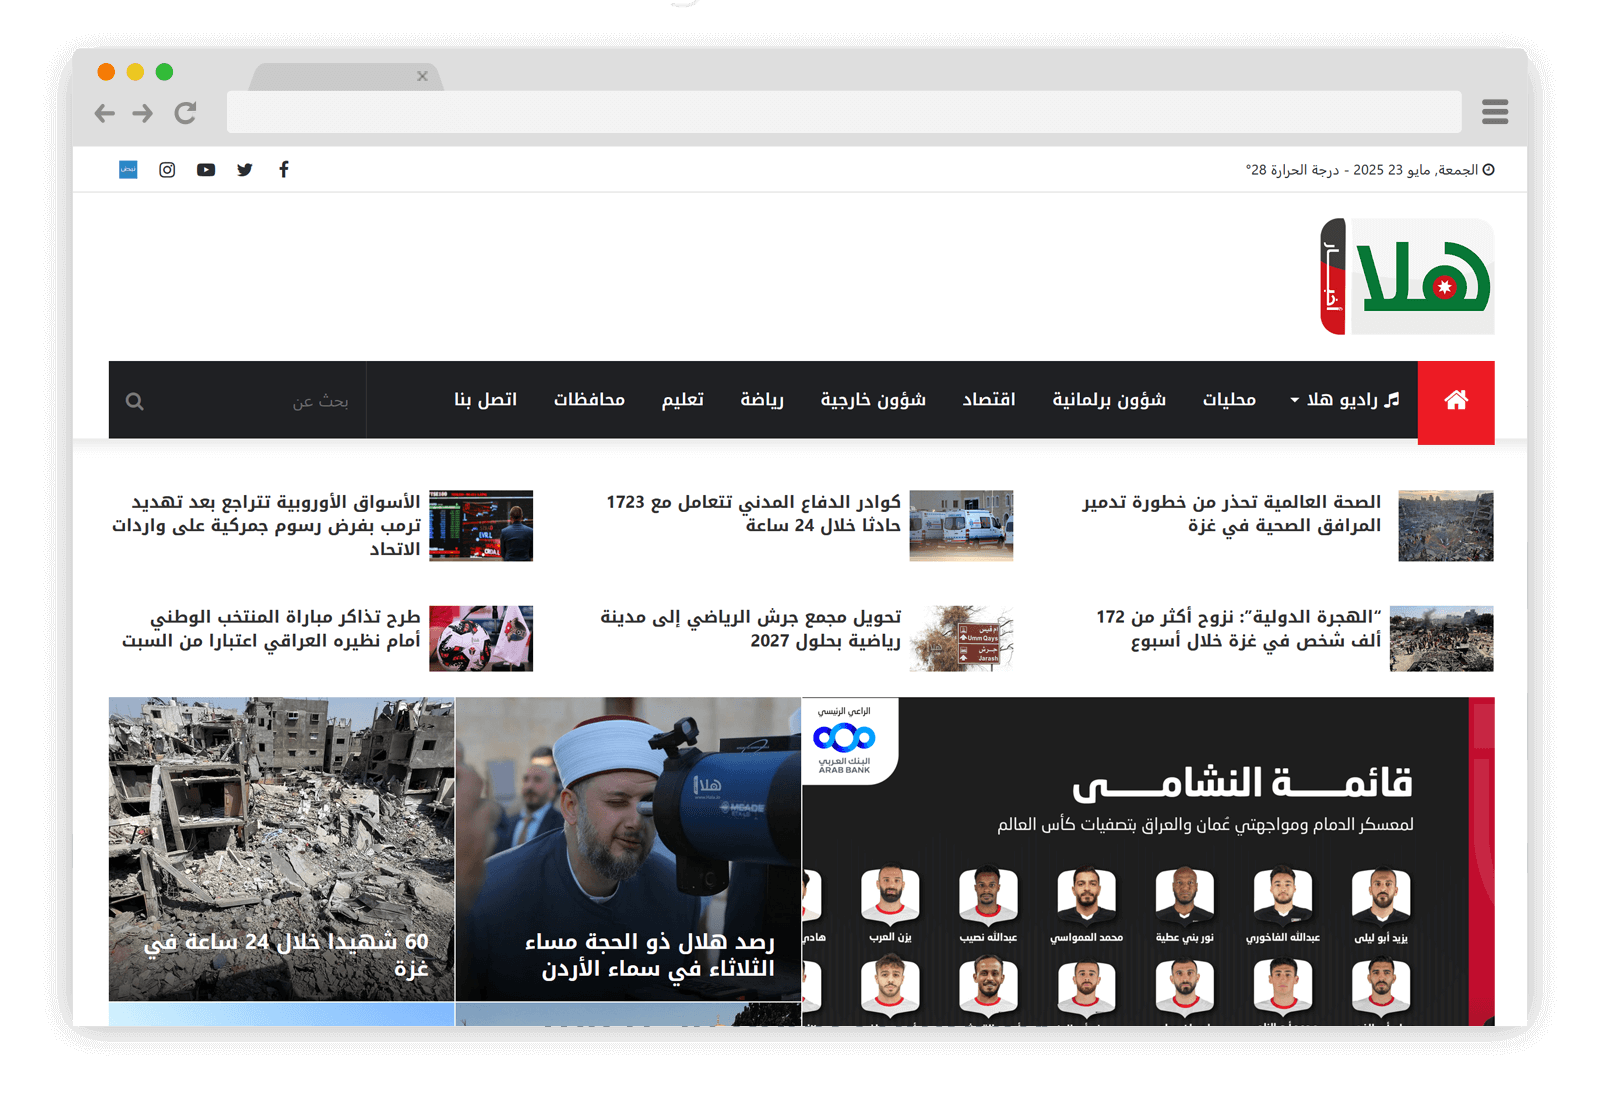Open the شؤون برلمانية menu item

(1109, 400)
